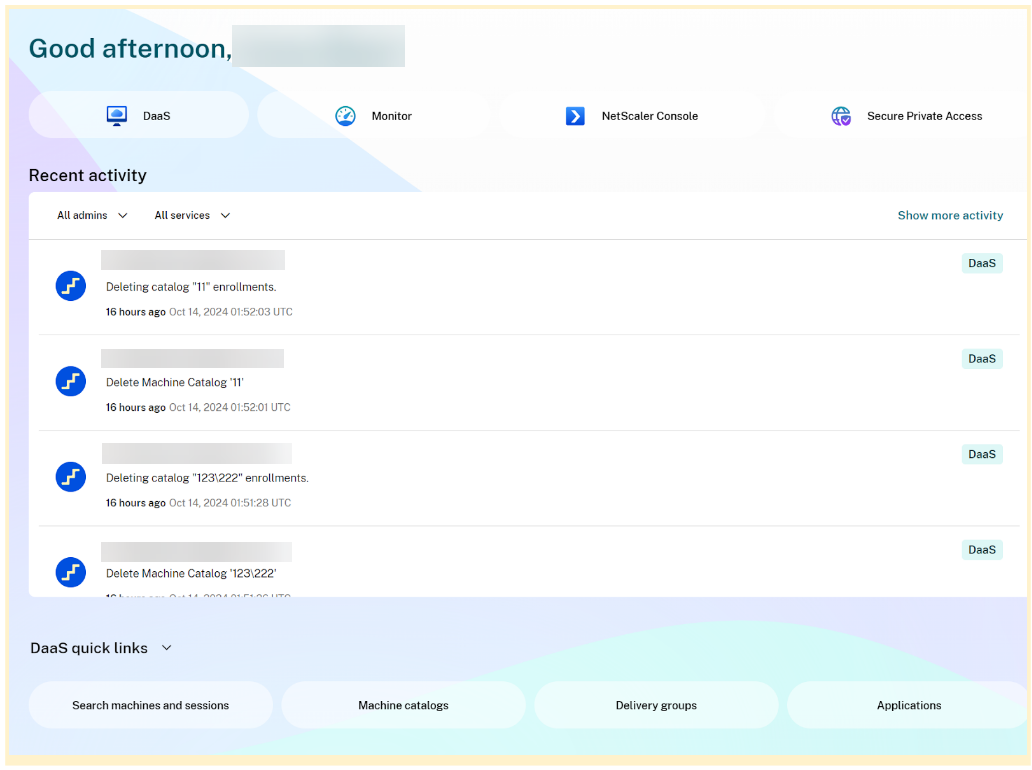Click activity icon for Delete Machine Catalog '11'

(70, 381)
